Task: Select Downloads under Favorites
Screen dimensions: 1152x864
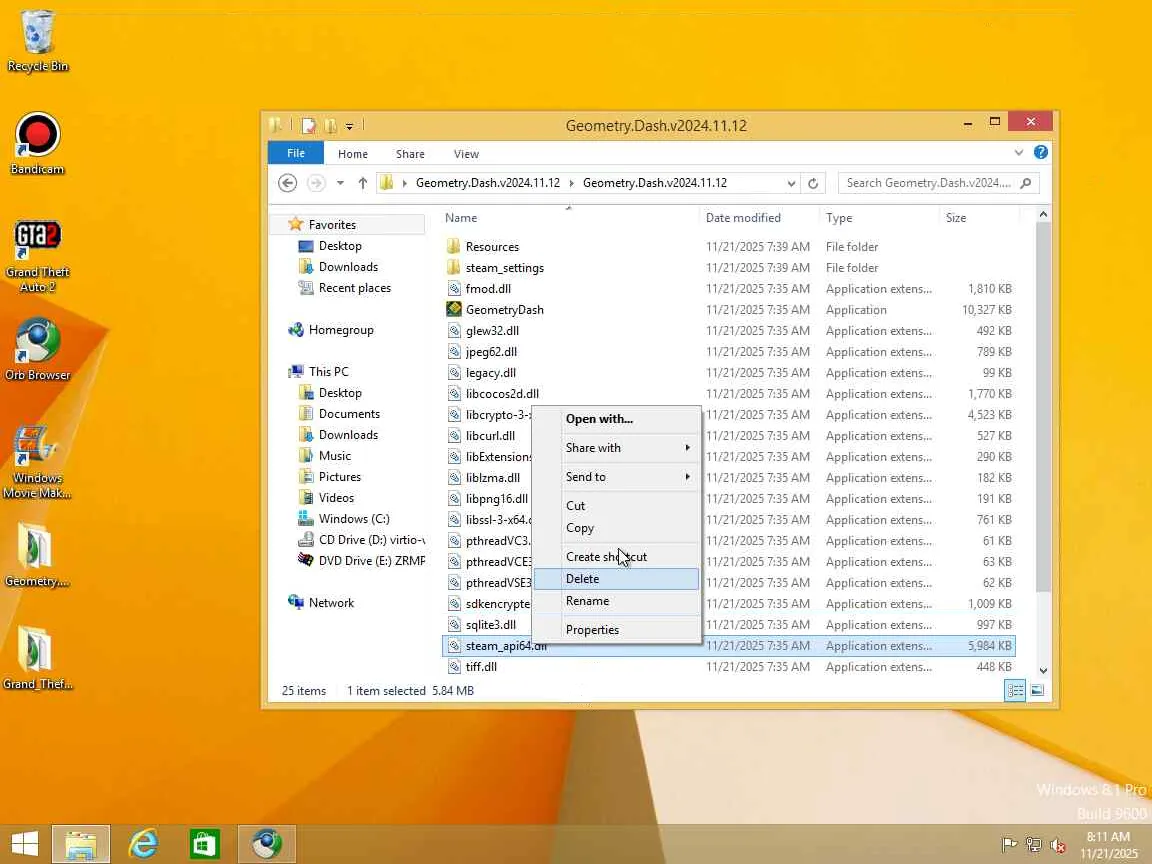Action: pos(348,267)
